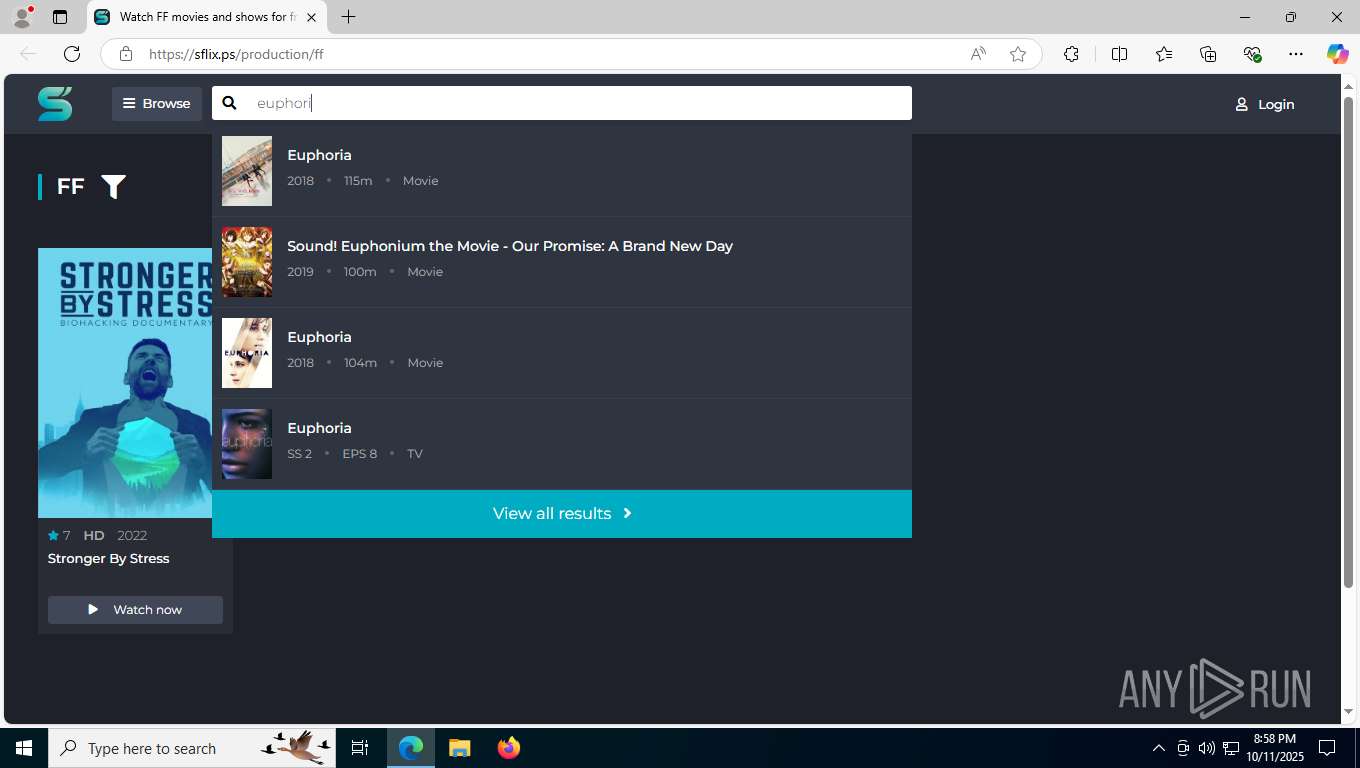Open notification center icon
1360x768 pixels.
1327,748
